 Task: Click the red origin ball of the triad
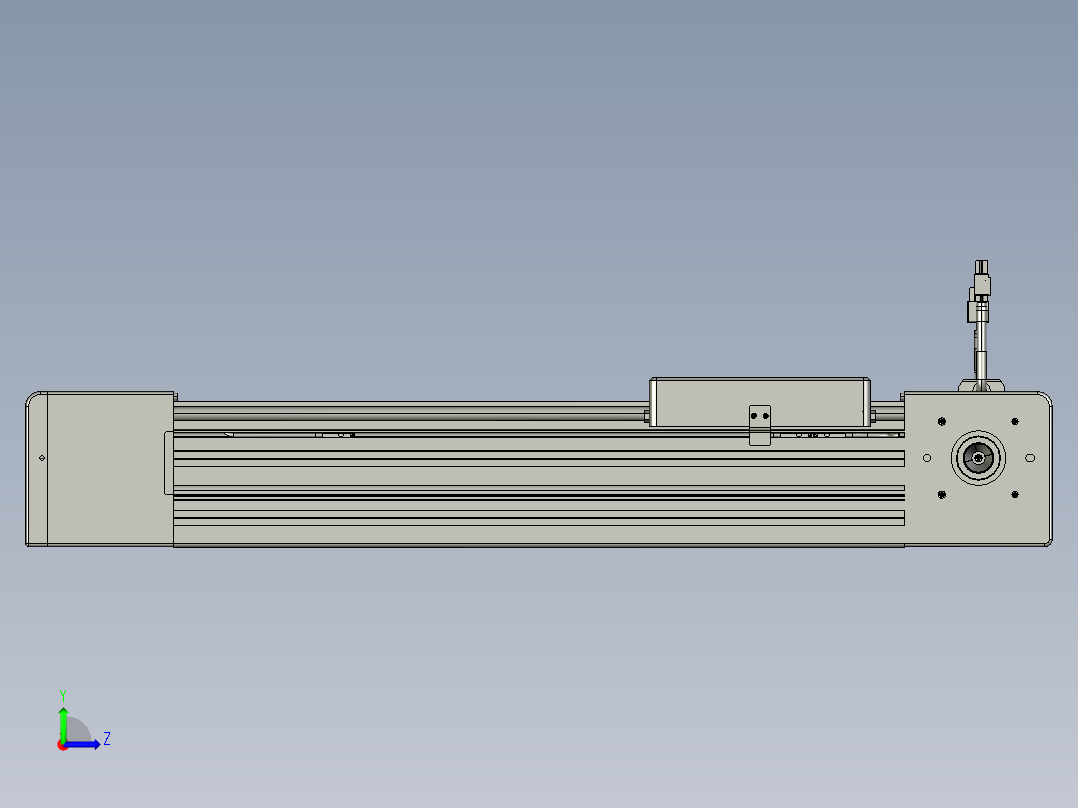pyautogui.click(x=62, y=745)
